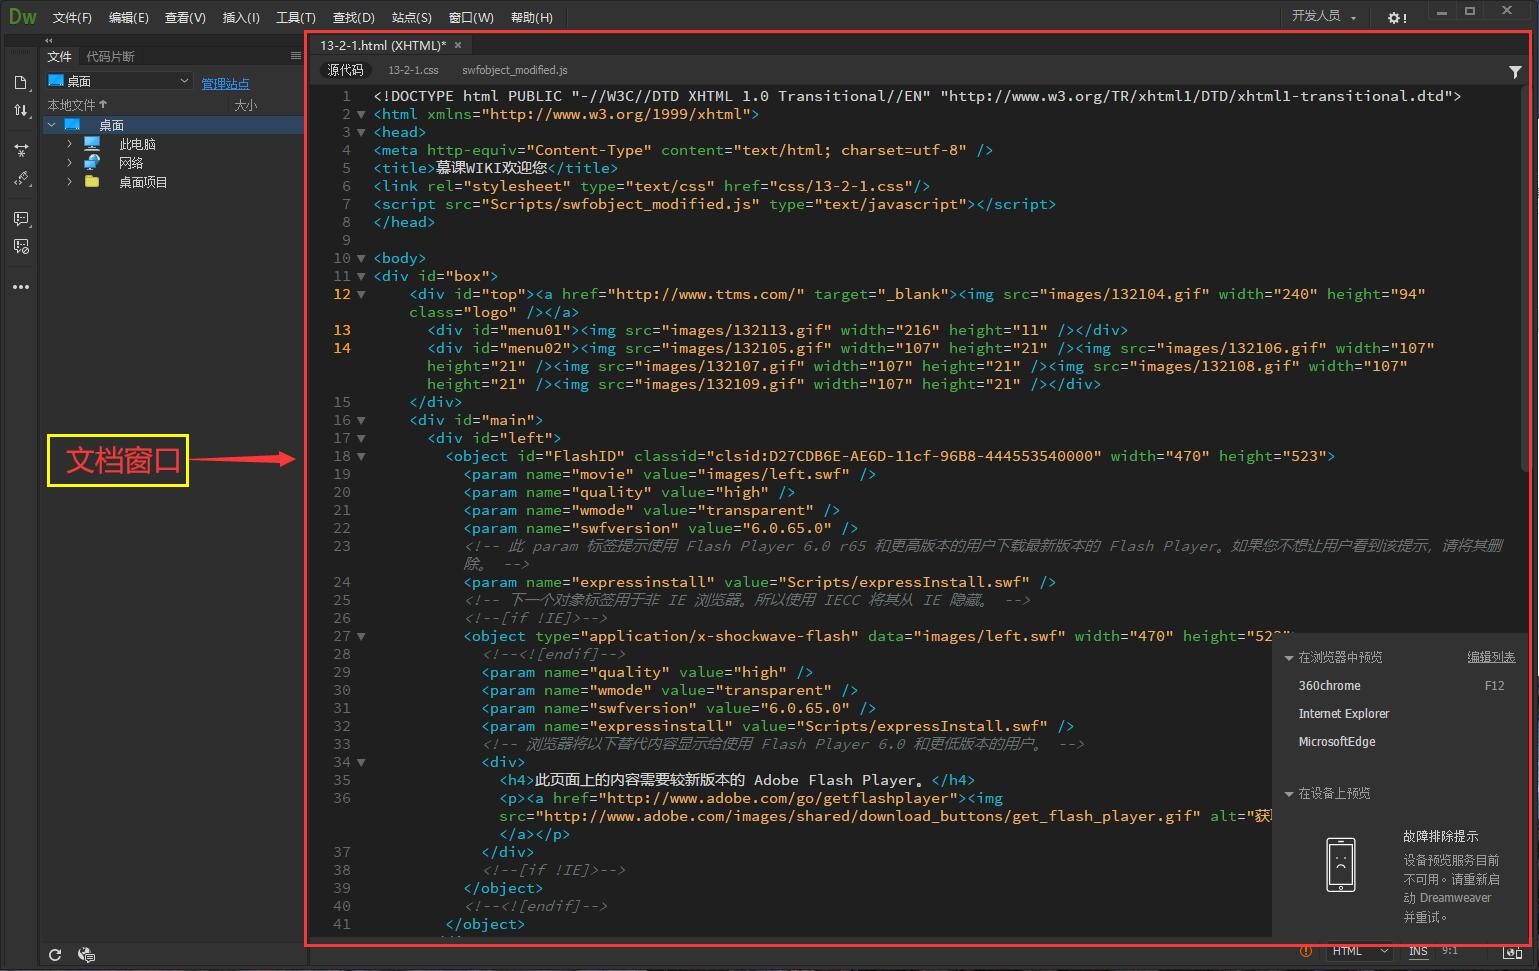Close the 13-2-1.html document tab
Image resolution: width=1539 pixels, height=971 pixels.
[x=458, y=45]
